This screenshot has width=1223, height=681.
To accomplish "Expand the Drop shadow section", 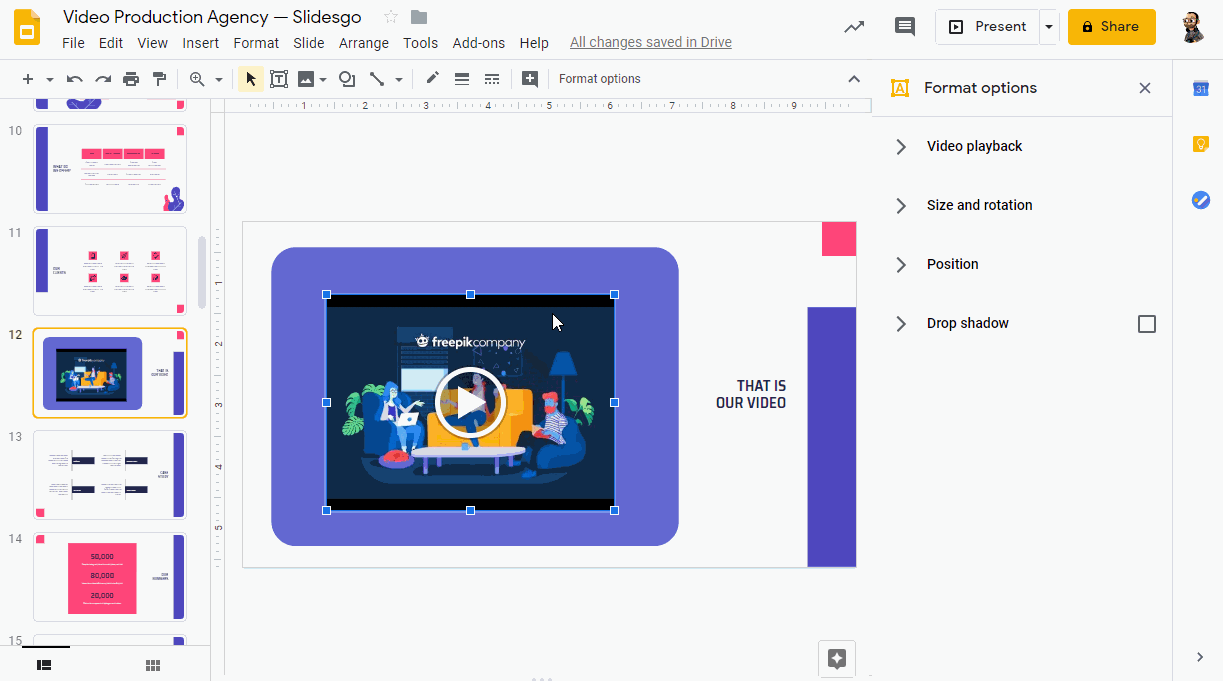I will [x=901, y=324].
